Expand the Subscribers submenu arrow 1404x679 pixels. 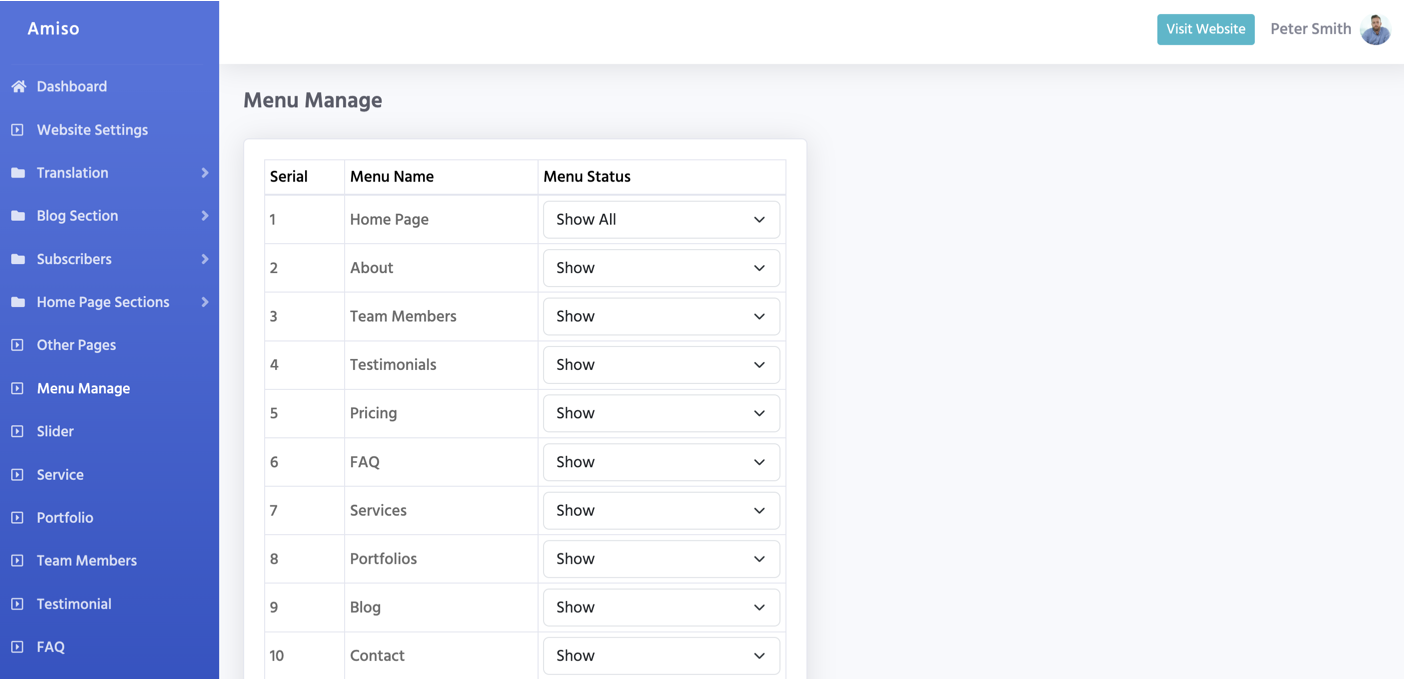(x=204, y=259)
